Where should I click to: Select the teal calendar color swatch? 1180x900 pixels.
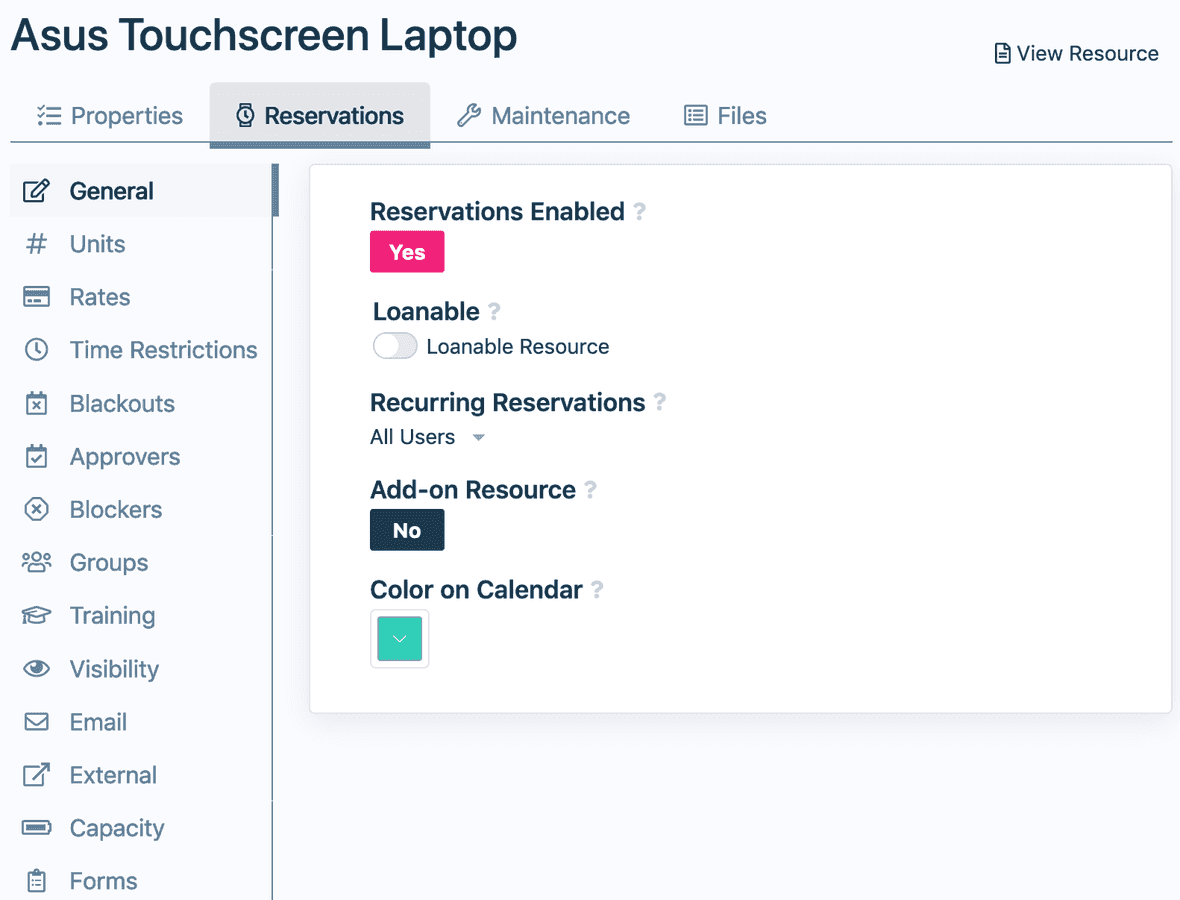point(399,638)
